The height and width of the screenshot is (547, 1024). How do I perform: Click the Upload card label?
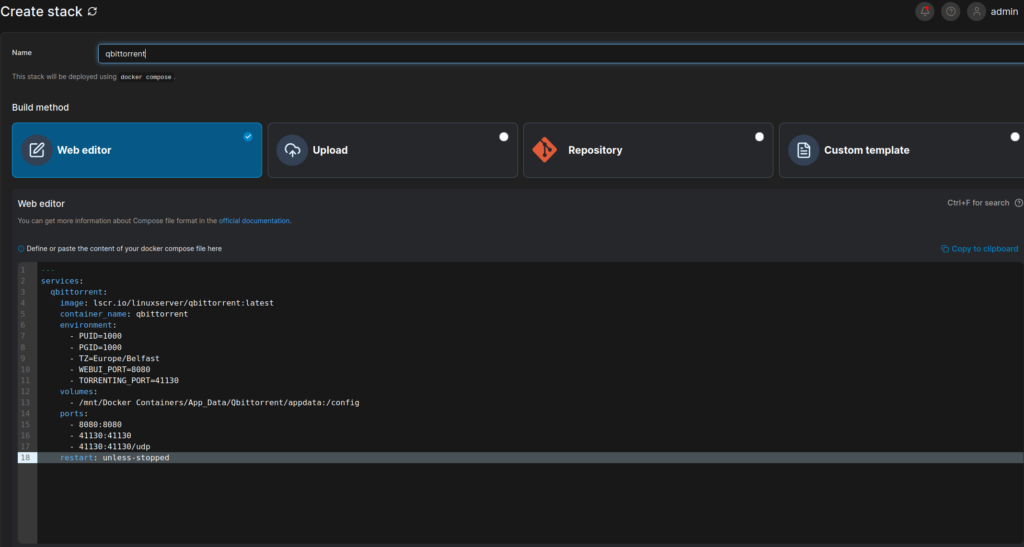click(x=330, y=150)
